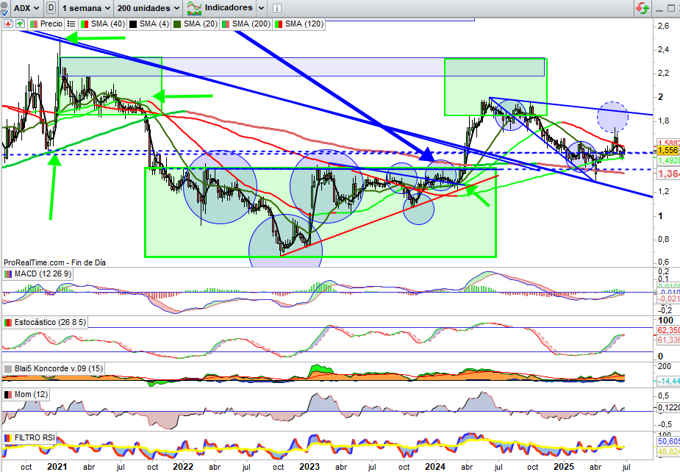680x472 pixels.
Task: Click the red-green refresh arrows icon
Action: [x=642, y=8]
